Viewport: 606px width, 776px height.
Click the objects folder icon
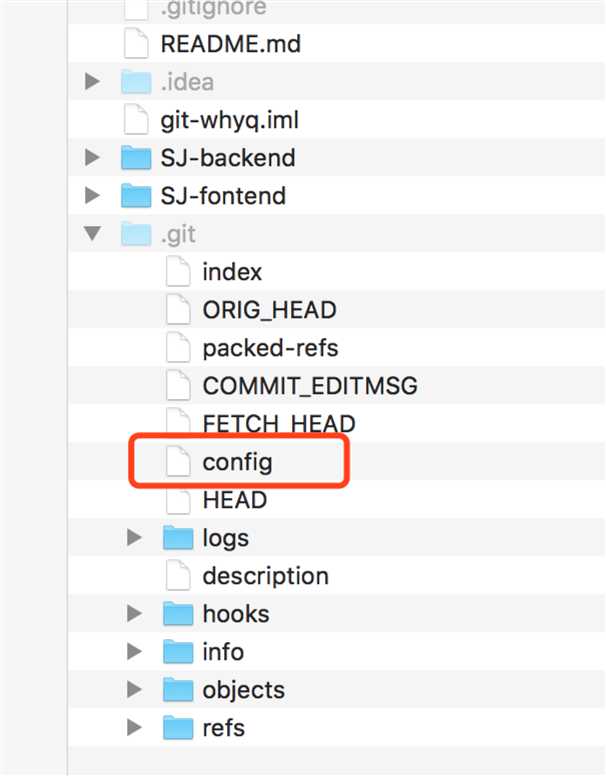click(177, 690)
